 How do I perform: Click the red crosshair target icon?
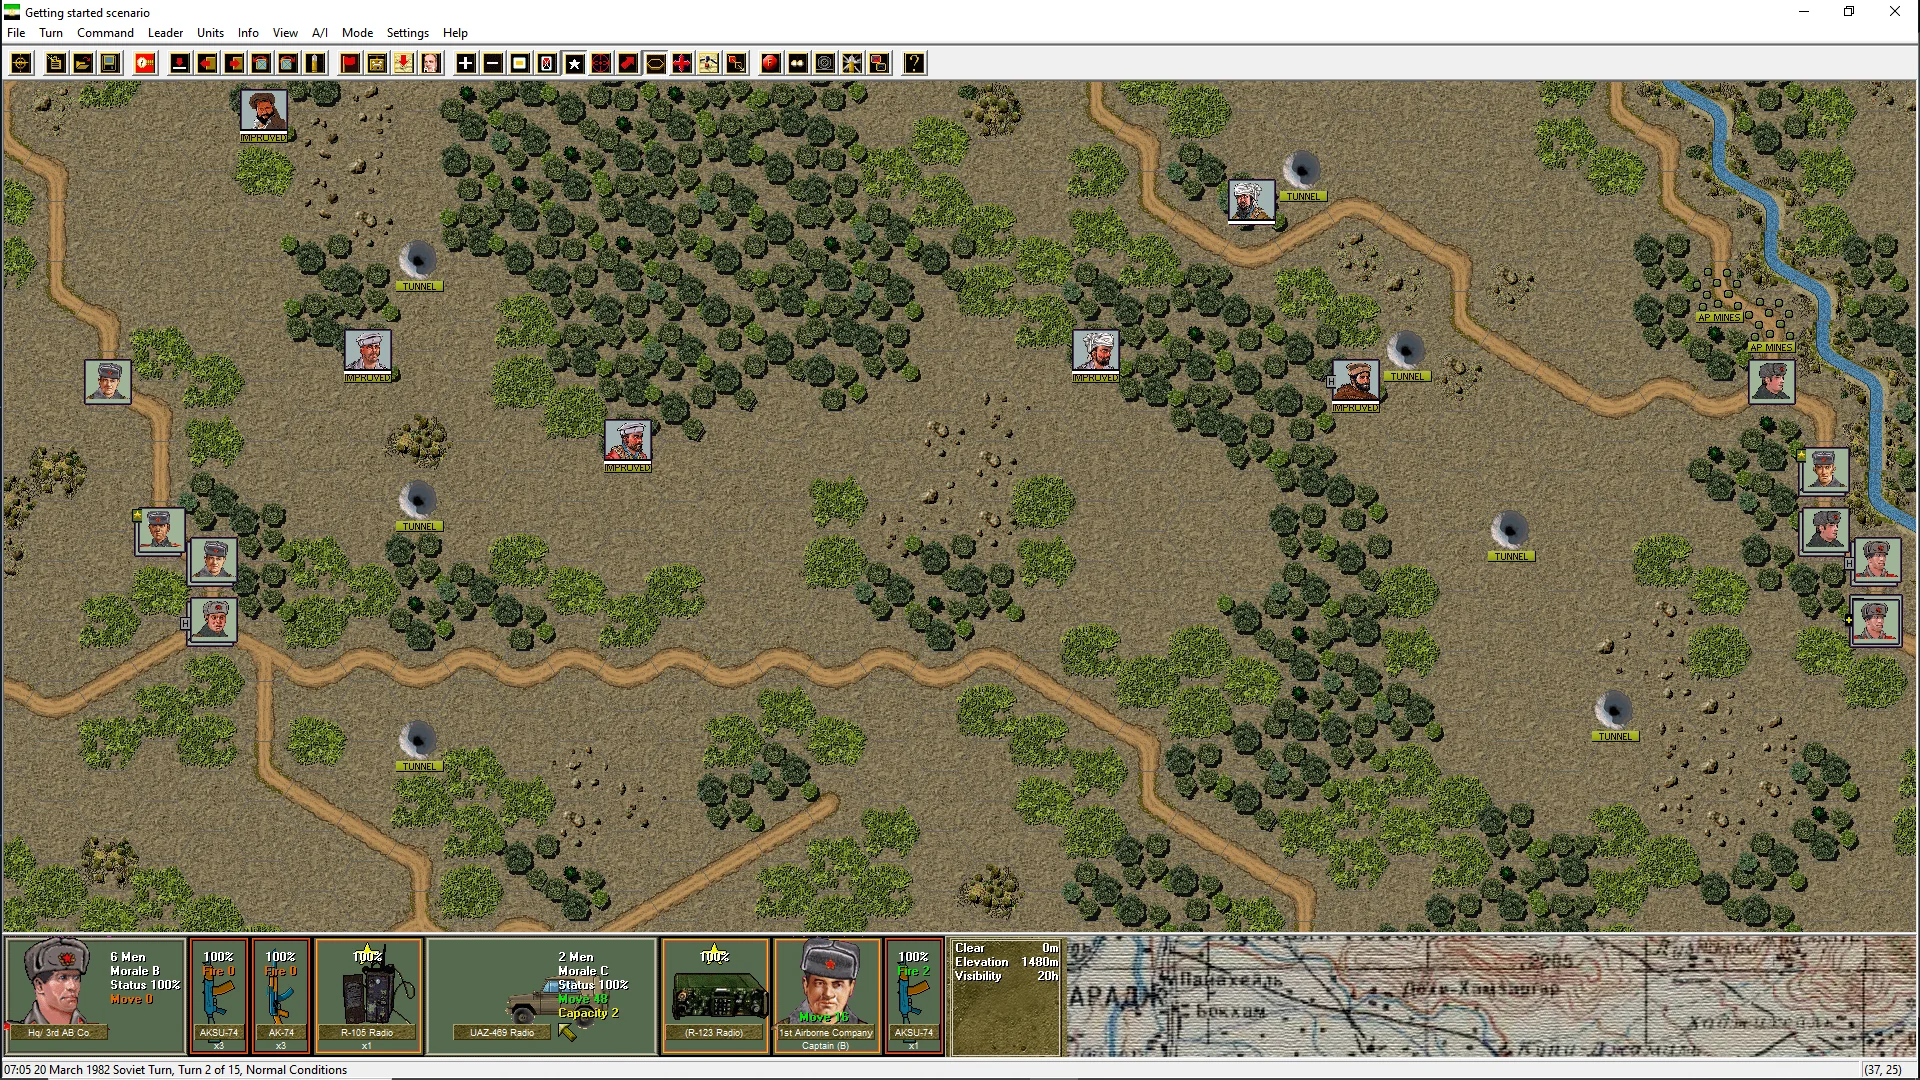click(601, 64)
